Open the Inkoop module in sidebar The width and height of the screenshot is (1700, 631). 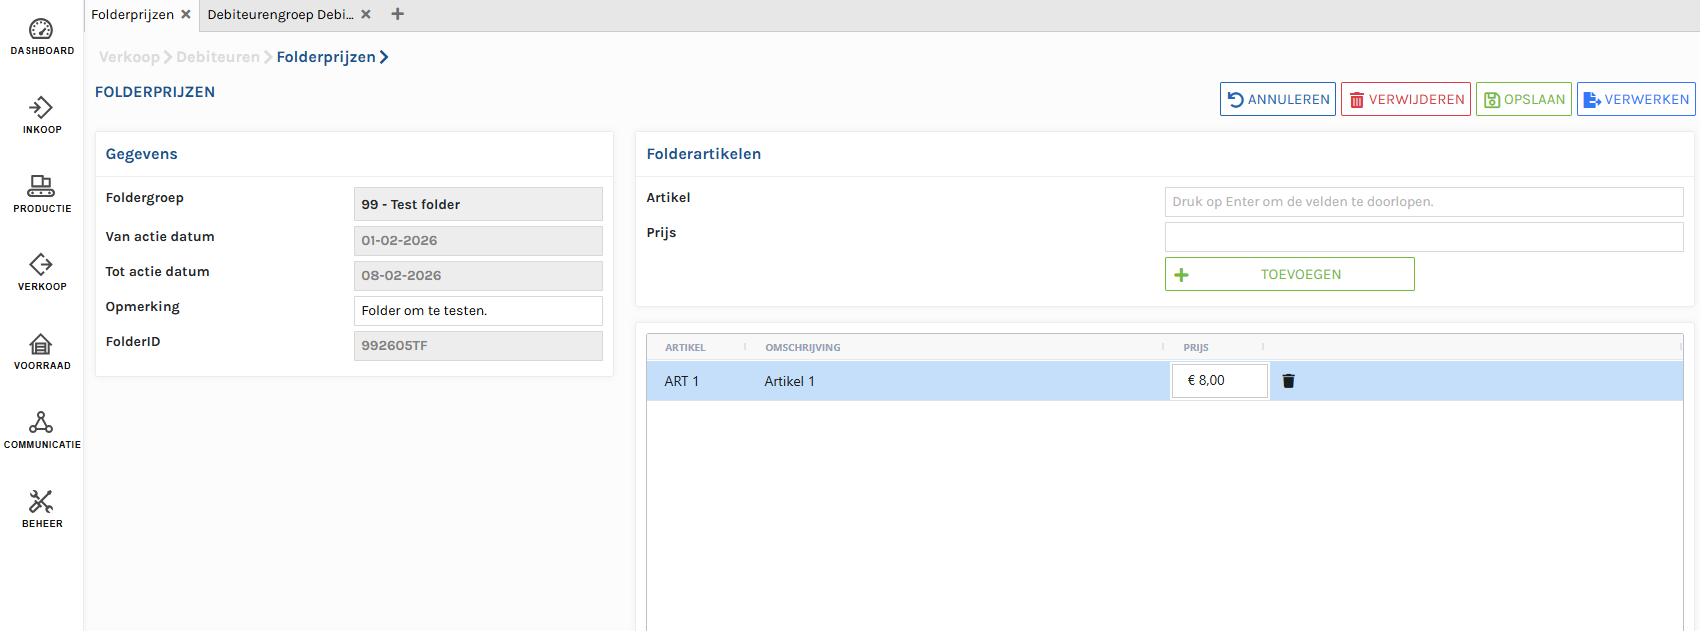pyautogui.click(x=41, y=115)
